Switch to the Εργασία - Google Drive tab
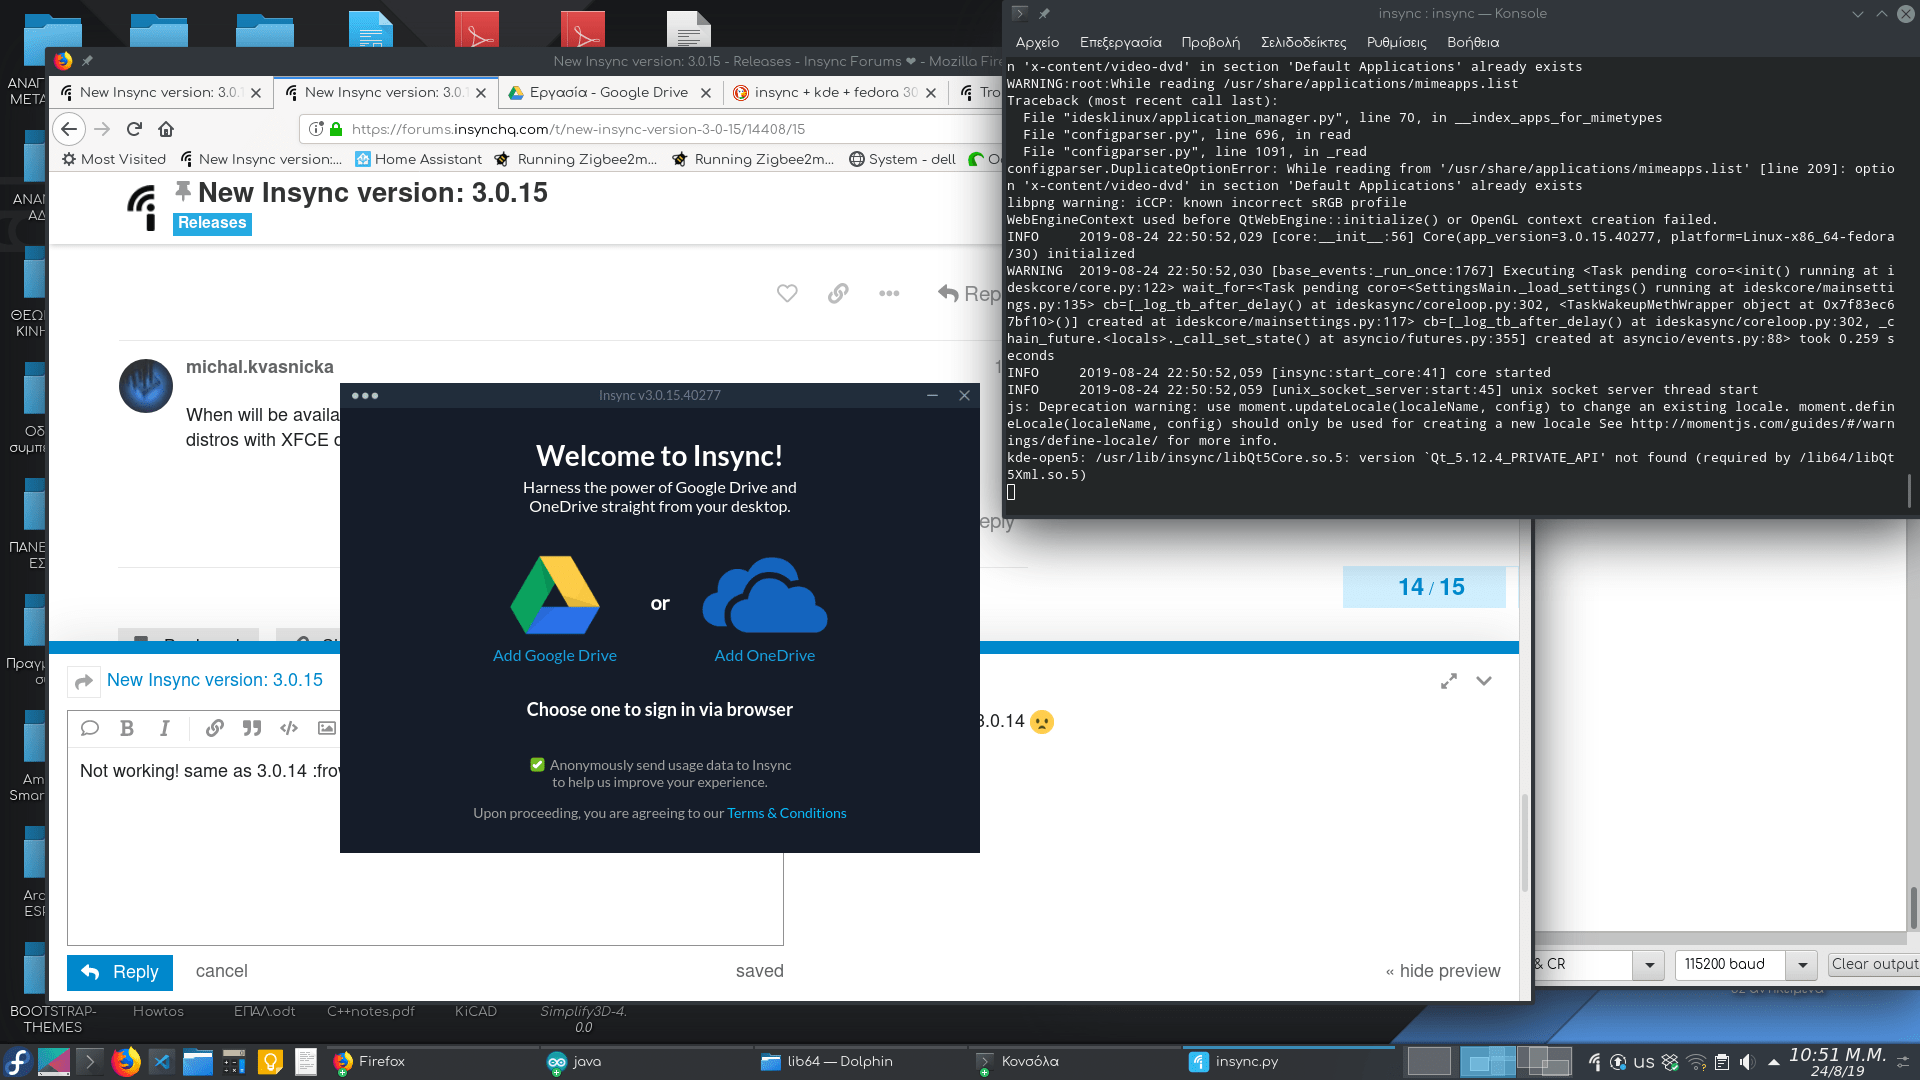The height and width of the screenshot is (1080, 1920). click(608, 92)
